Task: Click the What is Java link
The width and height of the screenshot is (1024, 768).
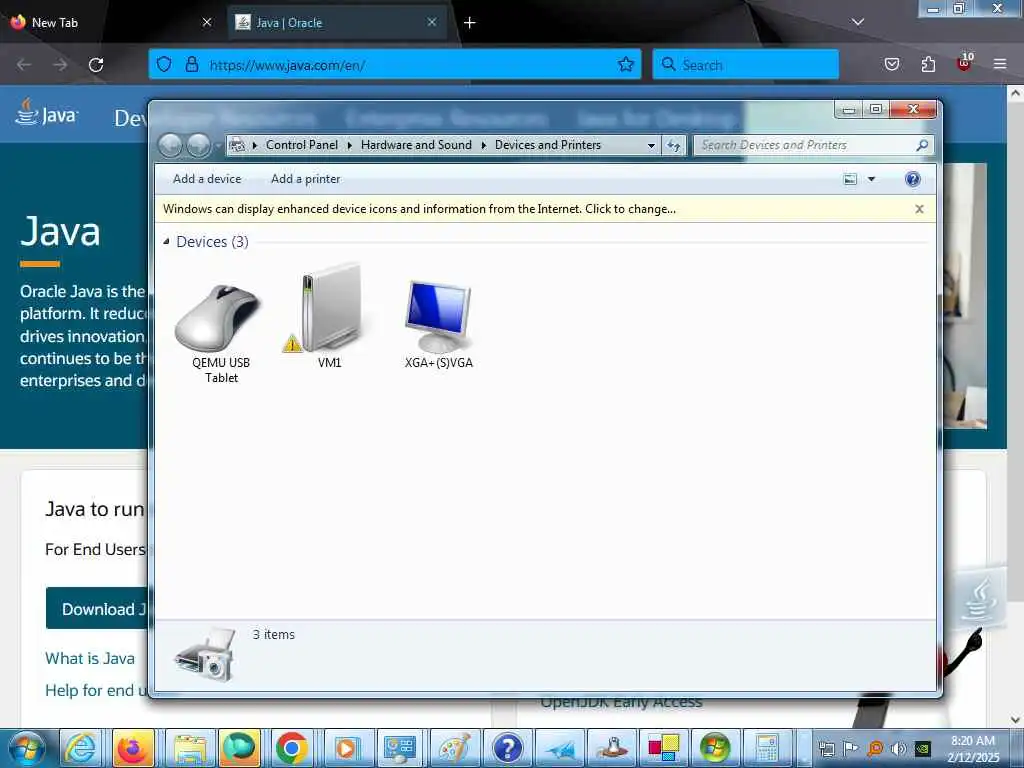Action: point(90,658)
